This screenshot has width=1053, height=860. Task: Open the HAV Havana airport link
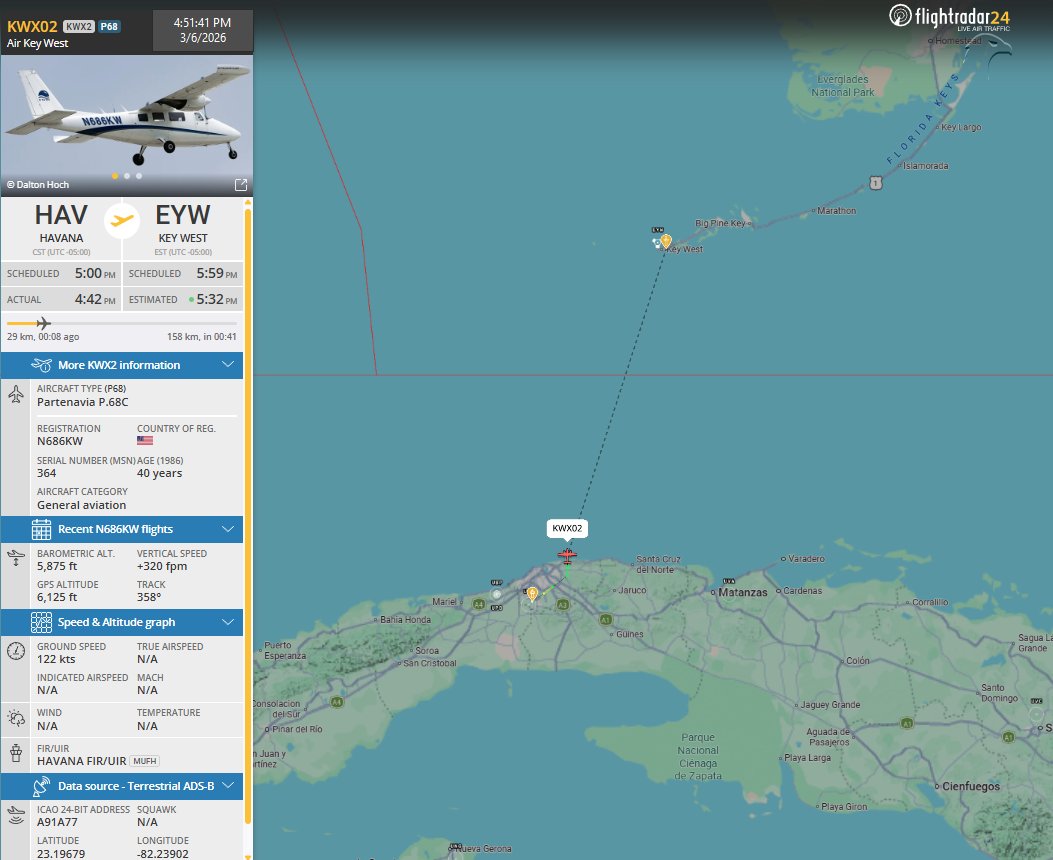(61, 215)
